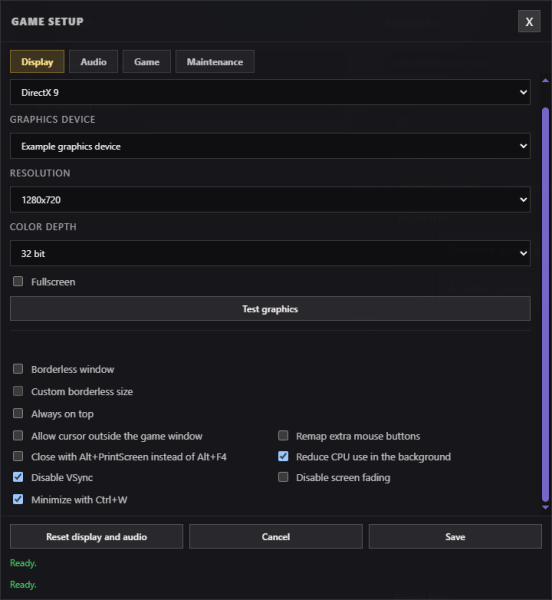552x600 pixels.
Task: Save the game setup settings
Action: (455, 536)
